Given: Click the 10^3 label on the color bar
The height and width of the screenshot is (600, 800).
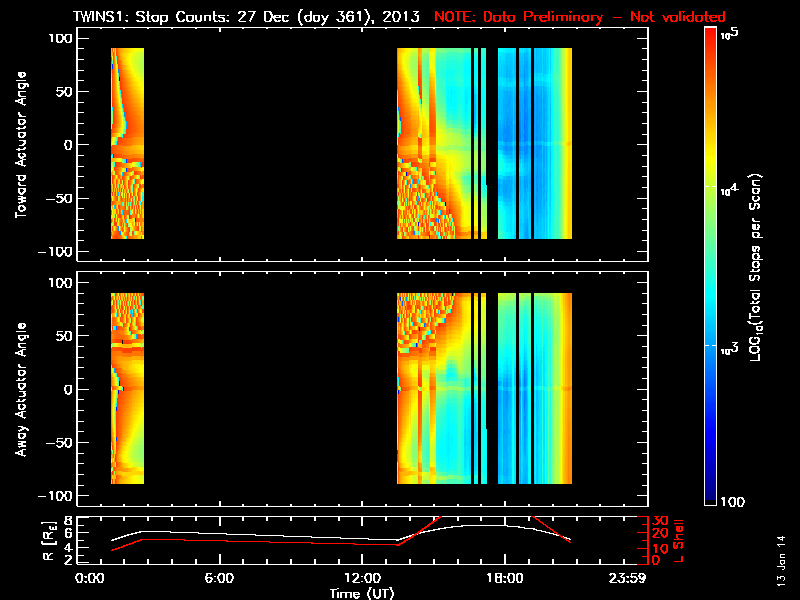Looking at the screenshot, I should click(x=729, y=349).
